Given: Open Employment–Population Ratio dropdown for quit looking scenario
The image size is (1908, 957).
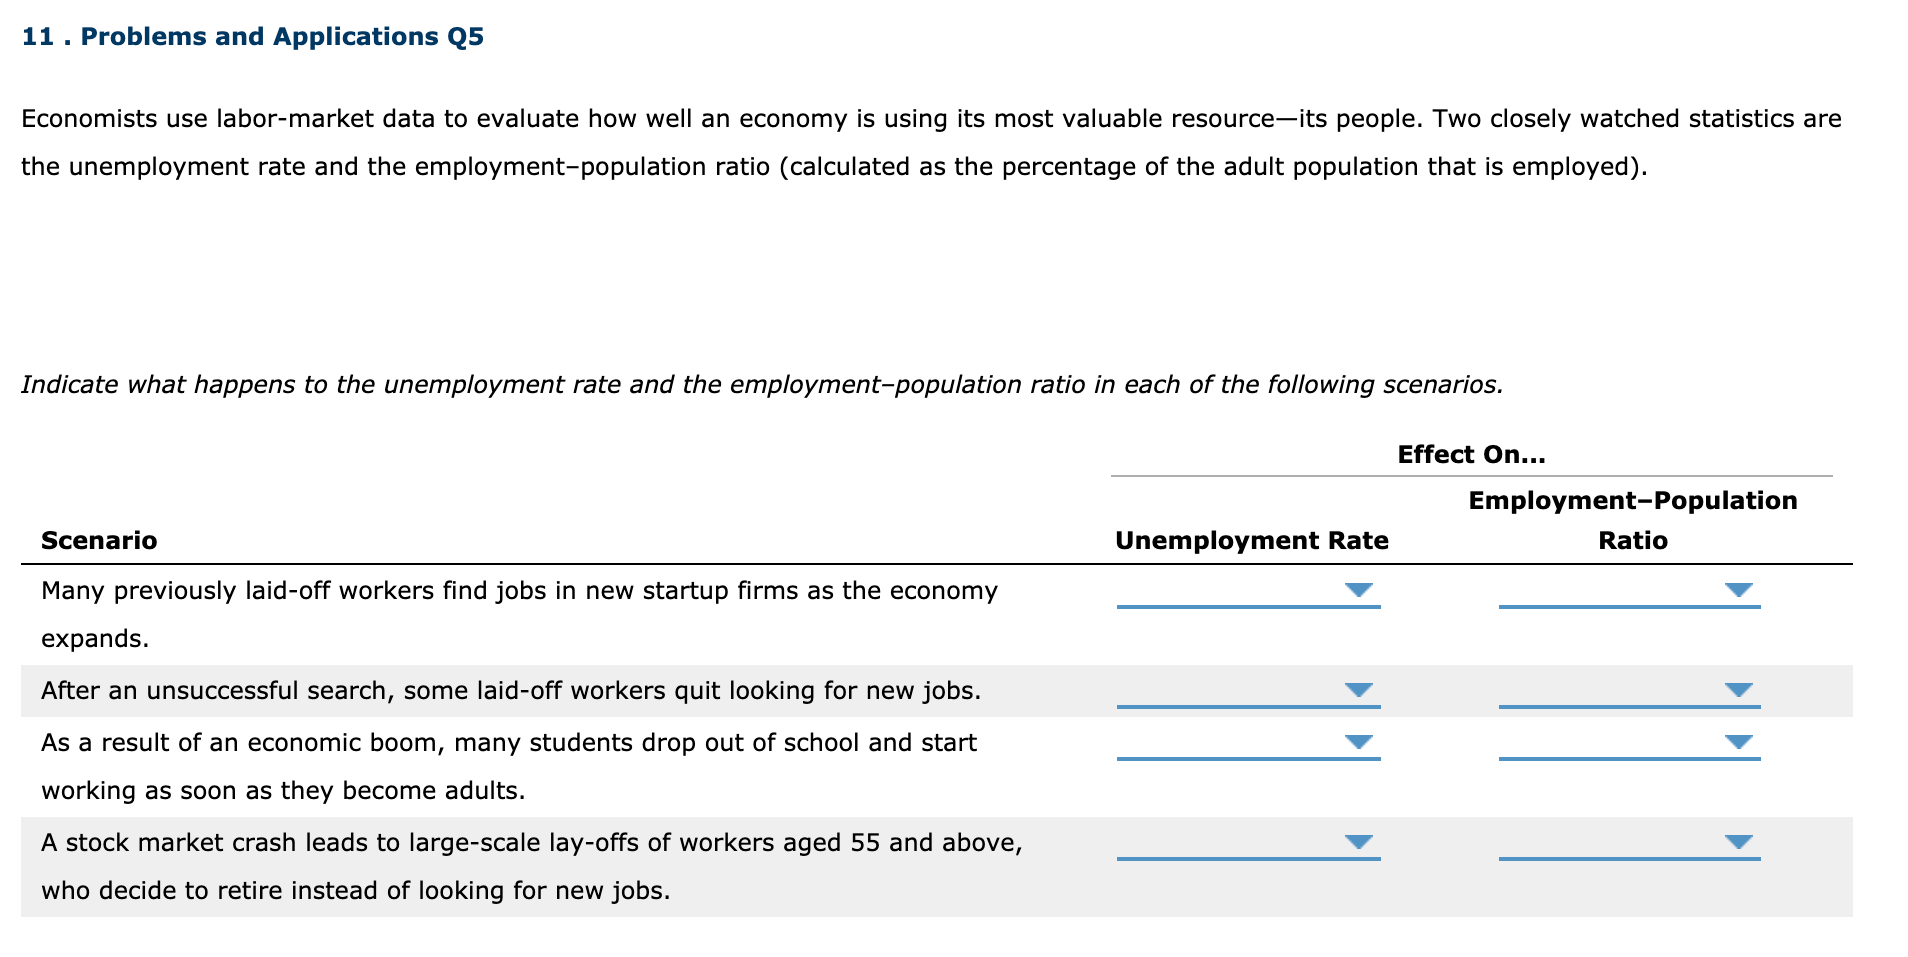Looking at the screenshot, I should (x=1738, y=689).
